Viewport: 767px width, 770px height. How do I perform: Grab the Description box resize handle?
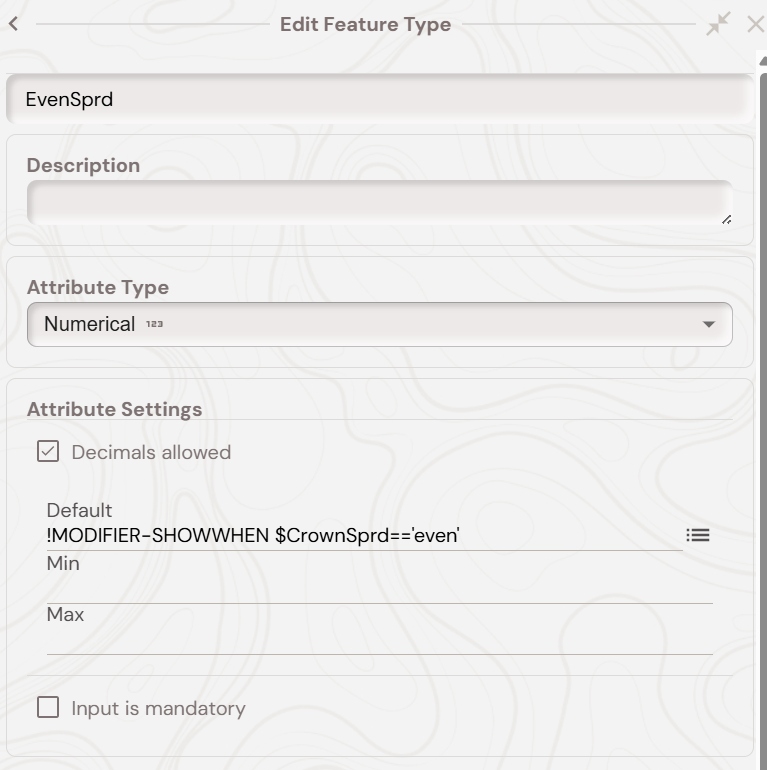coord(726,219)
